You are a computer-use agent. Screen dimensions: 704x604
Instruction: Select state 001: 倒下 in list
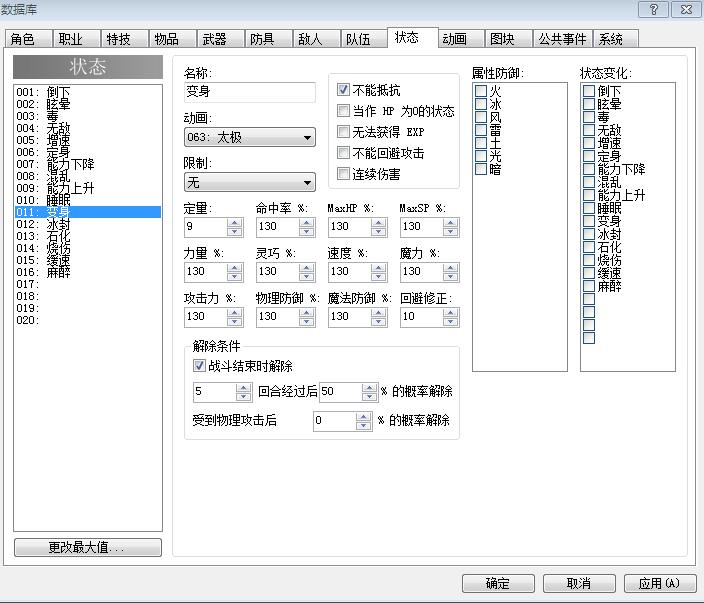(x=88, y=92)
